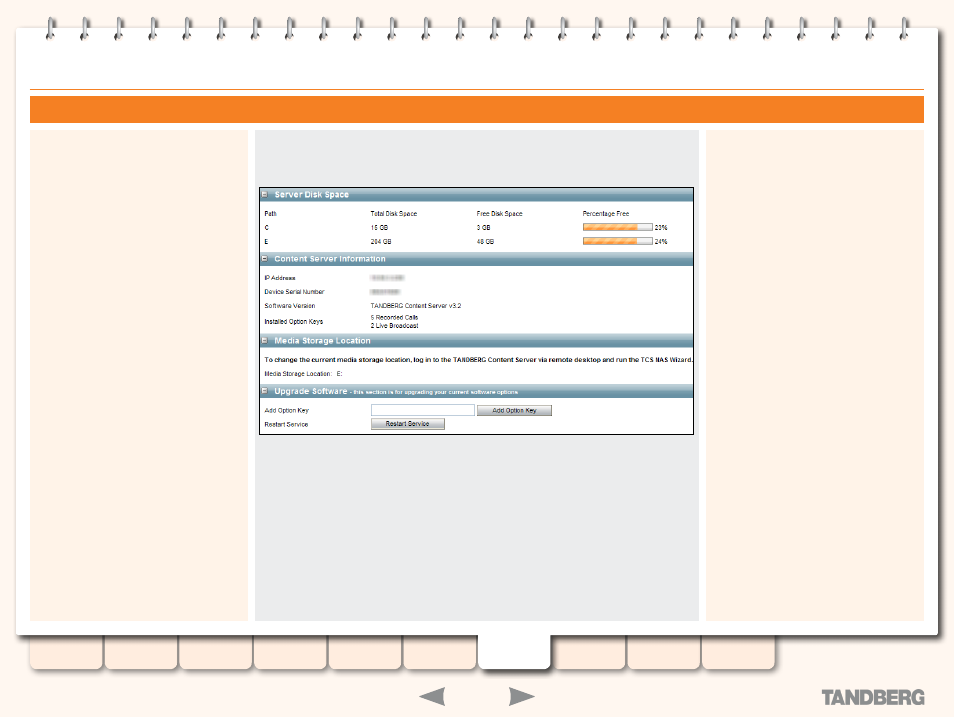
Task: Go to previous page with left arrow
Action: tap(433, 696)
